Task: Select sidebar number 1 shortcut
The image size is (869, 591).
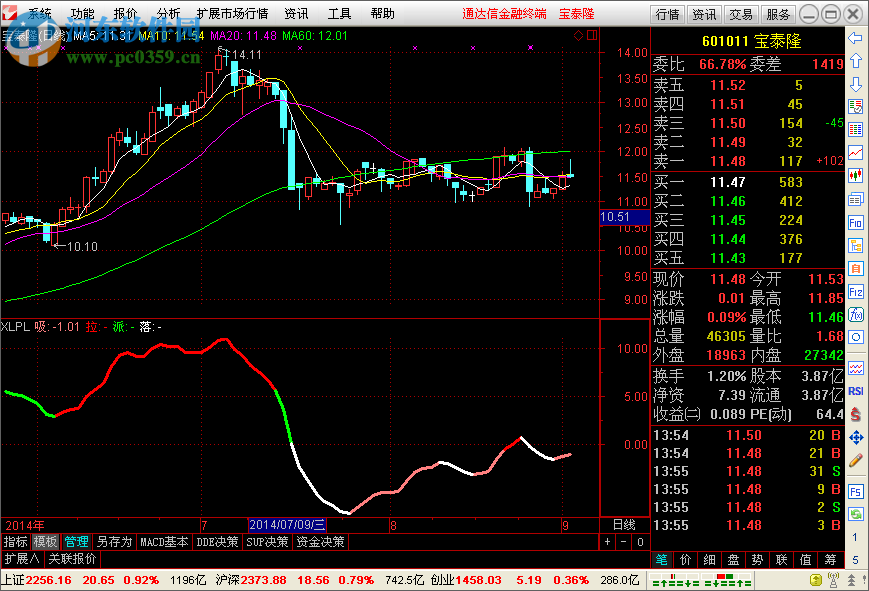Action: [x=855, y=537]
